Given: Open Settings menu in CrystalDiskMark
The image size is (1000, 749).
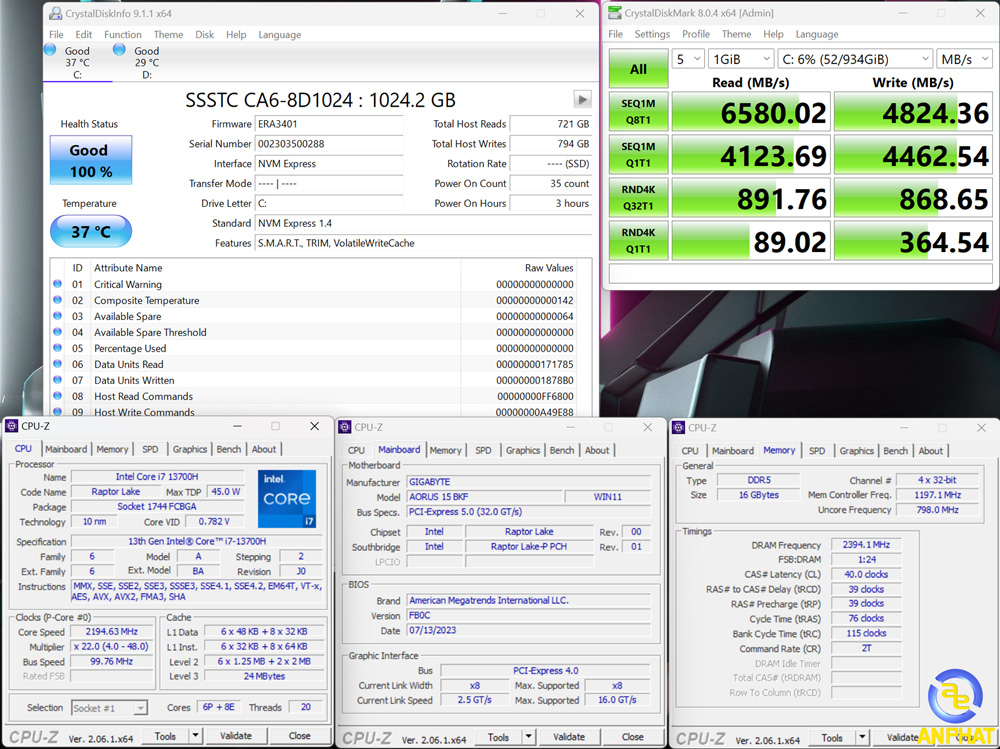Looking at the screenshot, I should point(652,34).
